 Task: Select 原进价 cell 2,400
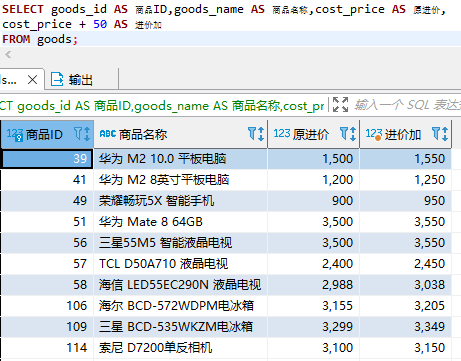click(313, 264)
